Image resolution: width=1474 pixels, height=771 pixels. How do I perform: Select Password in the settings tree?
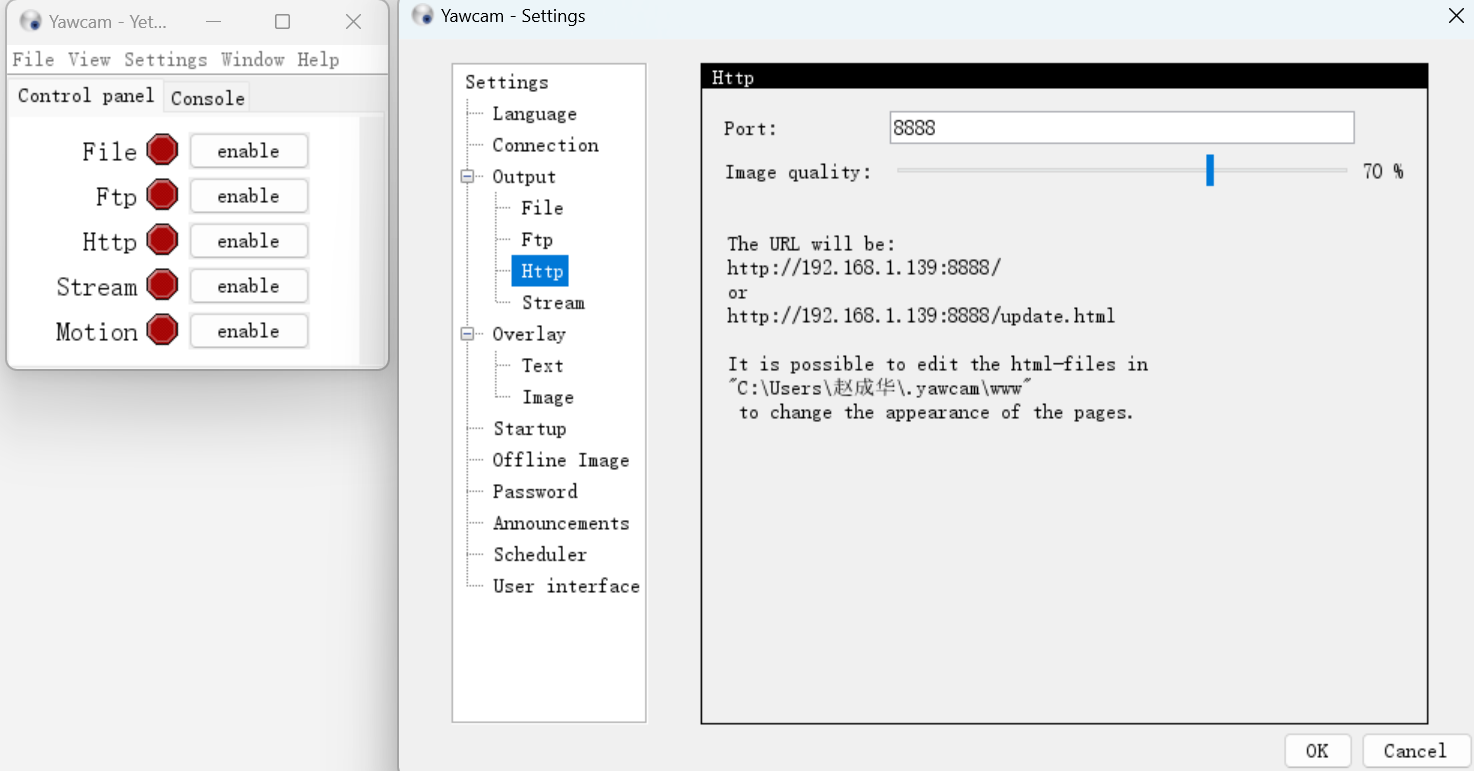tap(534, 492)
